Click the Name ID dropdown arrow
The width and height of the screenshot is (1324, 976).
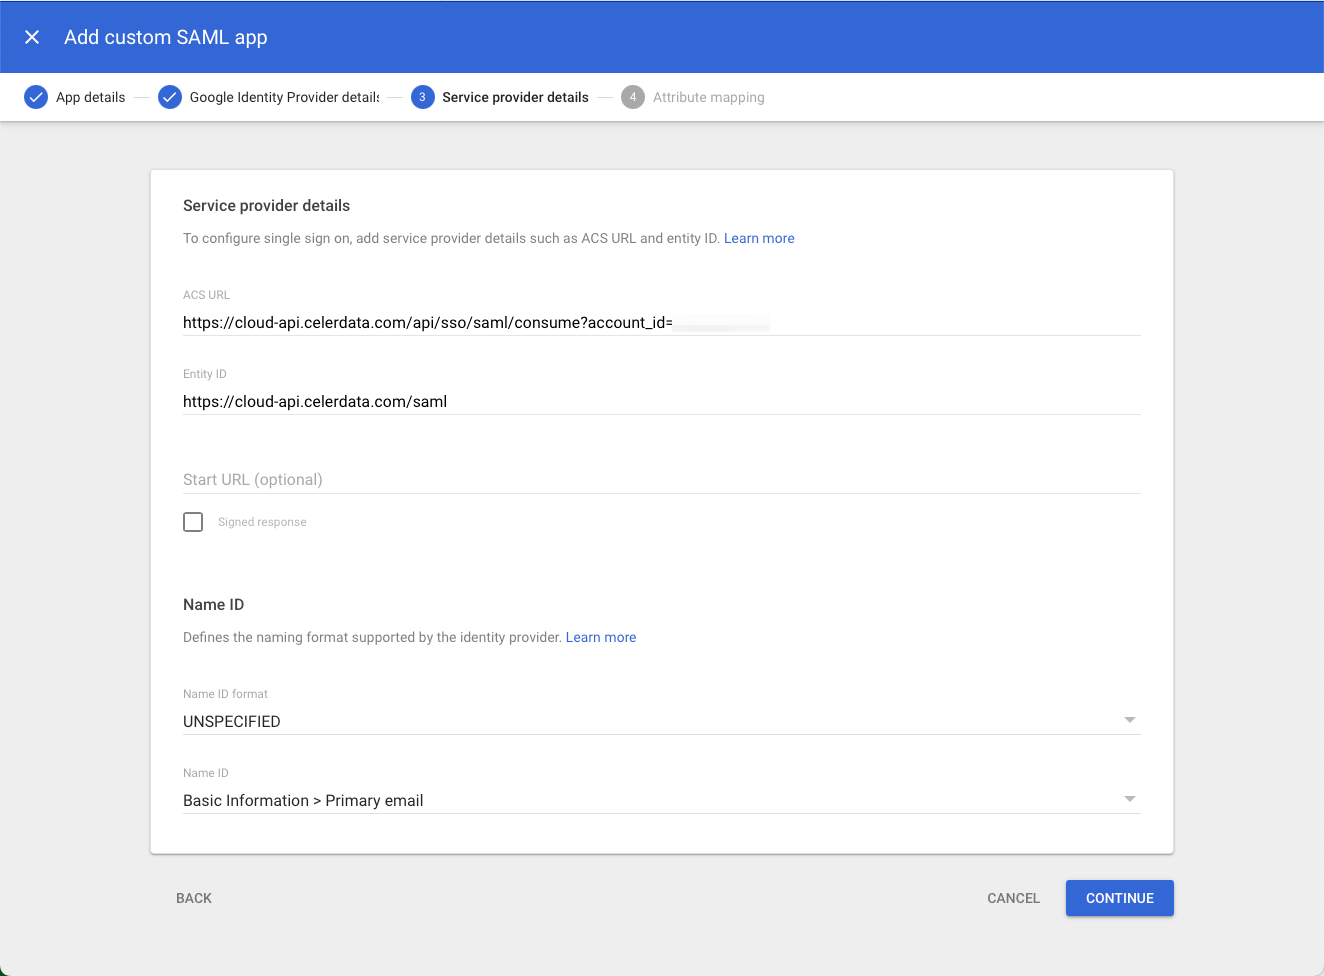[x=1129, y=798]
